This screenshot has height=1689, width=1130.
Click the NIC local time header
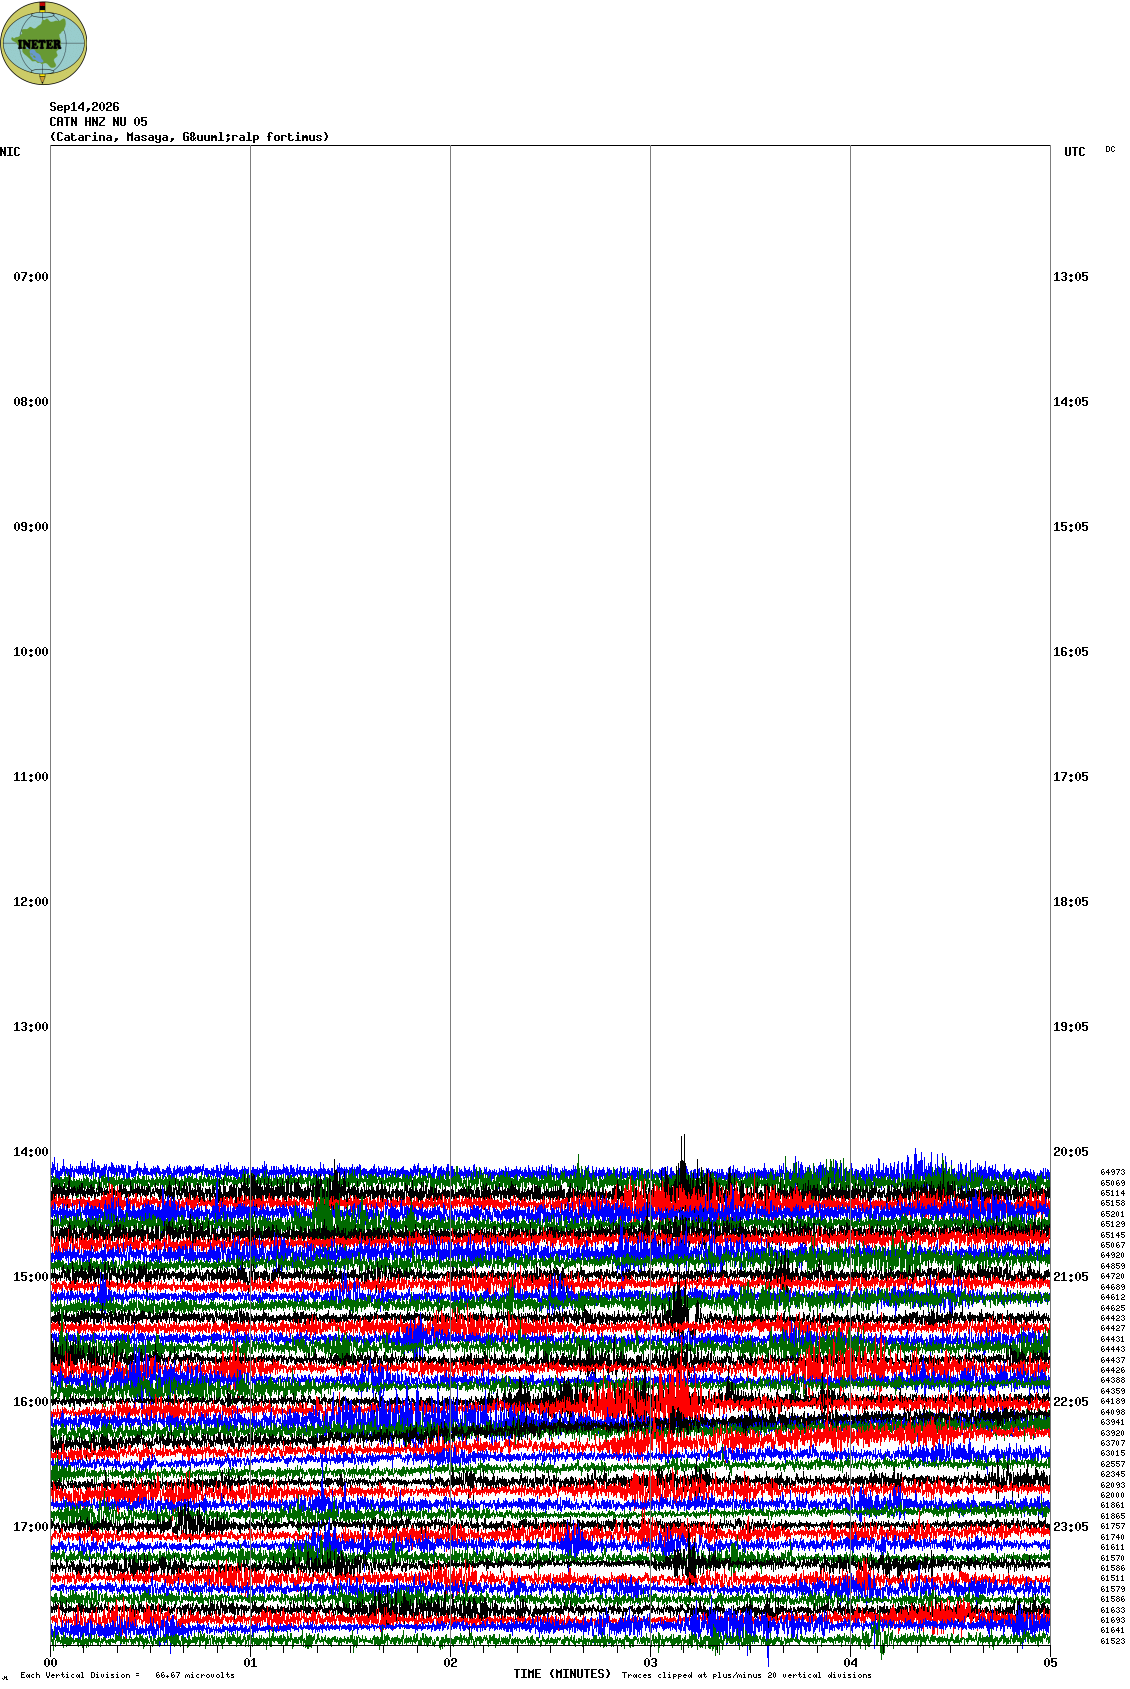[10, 152]
